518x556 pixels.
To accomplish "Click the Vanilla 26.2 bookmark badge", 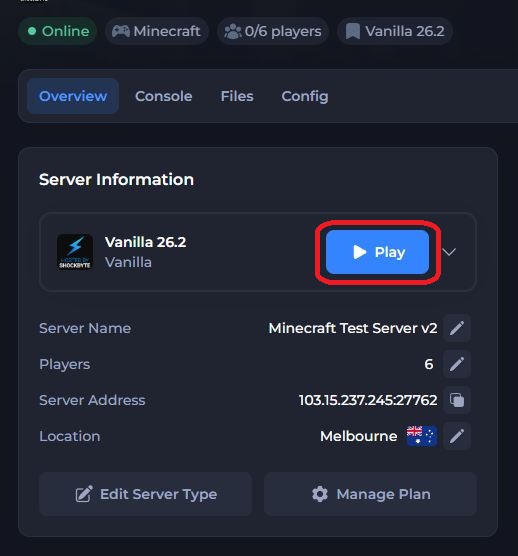I will point(395,31).
